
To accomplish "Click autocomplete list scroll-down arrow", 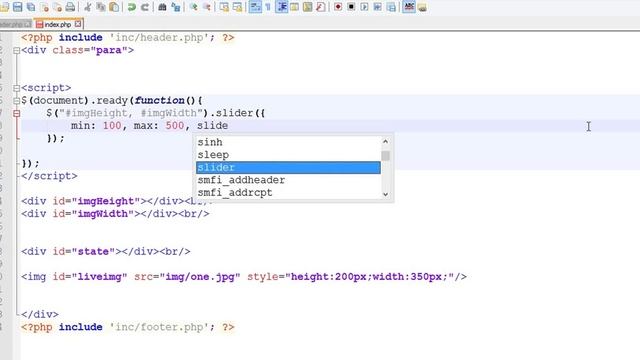I will (385, 194).
